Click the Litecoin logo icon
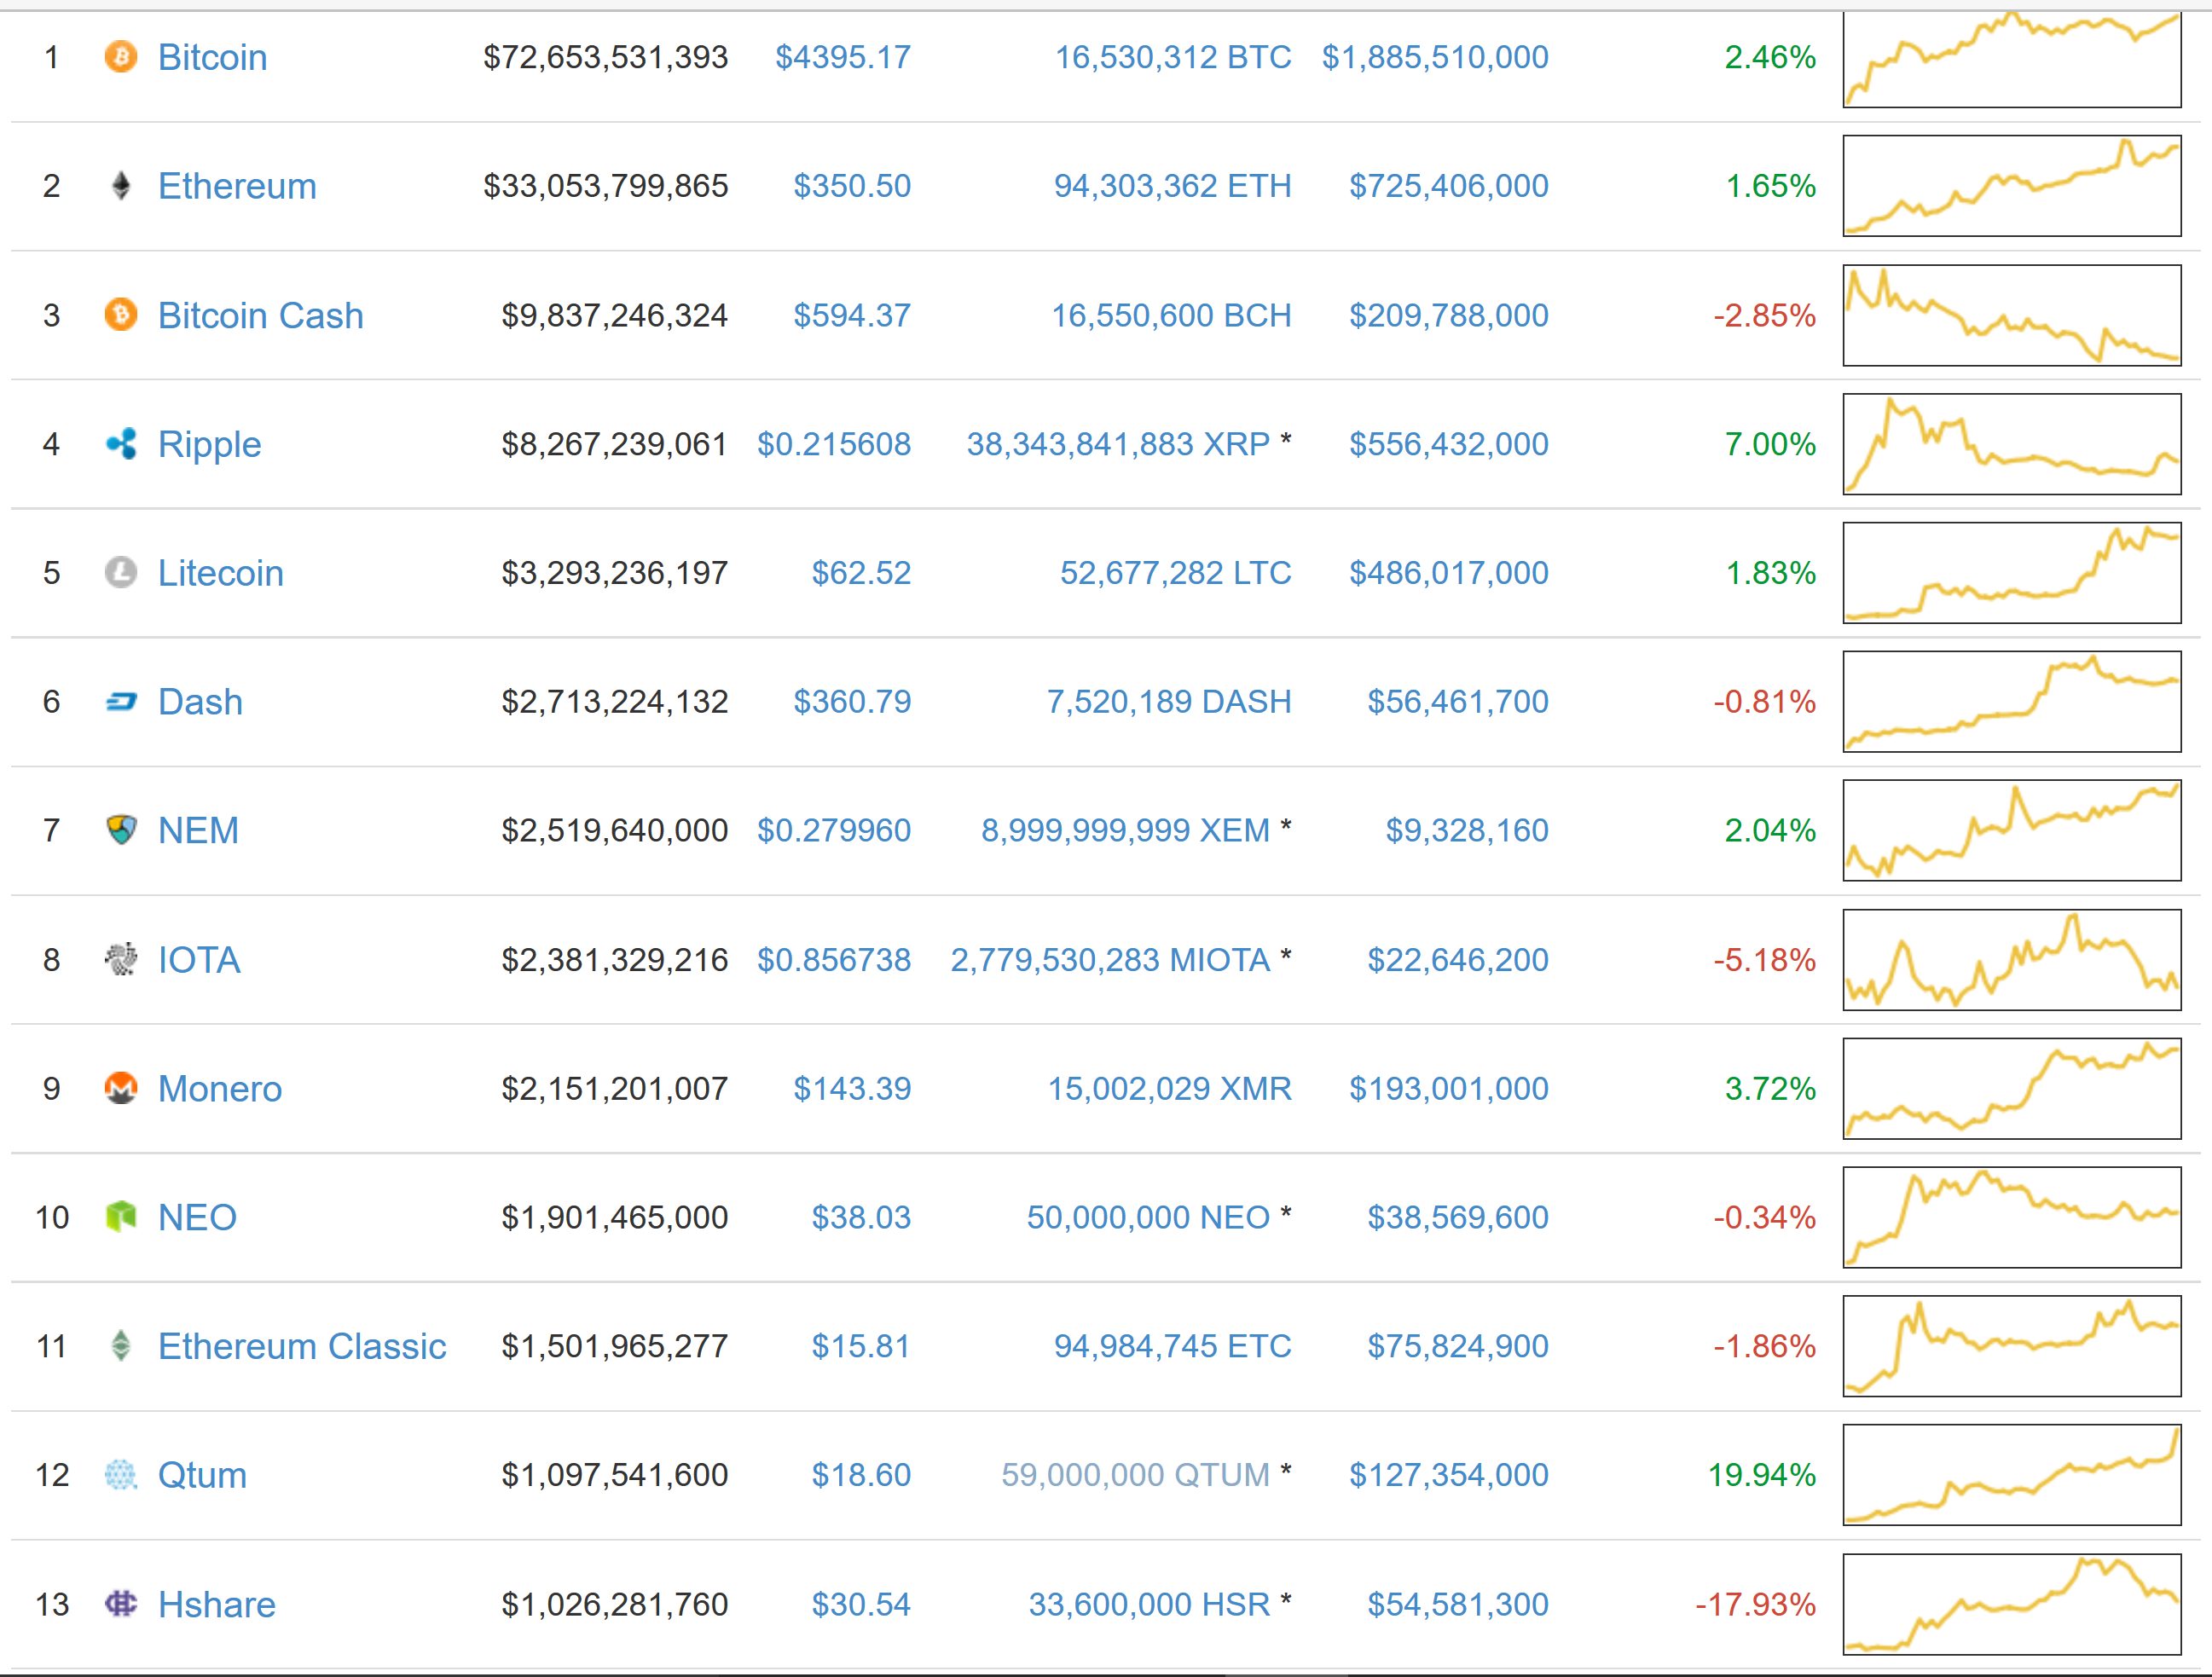2212x1677 pixels. pos(121,573)
